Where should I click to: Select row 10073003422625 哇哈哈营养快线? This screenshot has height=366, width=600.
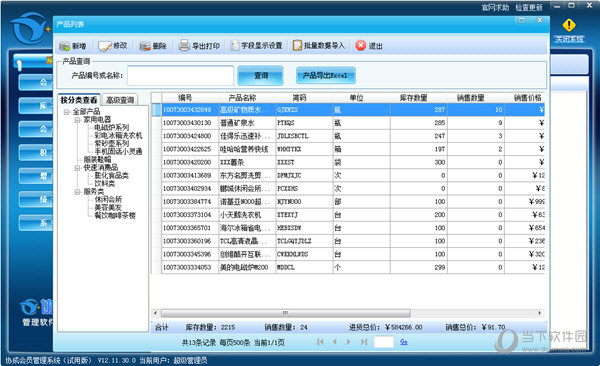coord(348,149)
